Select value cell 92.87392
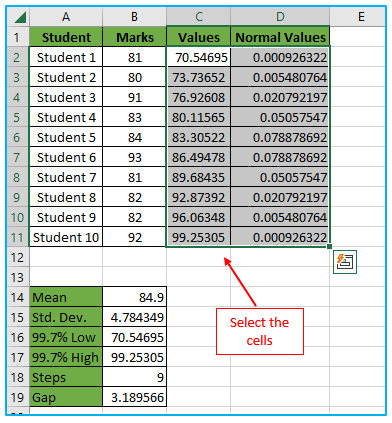392x423 pixels. click(x=199, y=197)
